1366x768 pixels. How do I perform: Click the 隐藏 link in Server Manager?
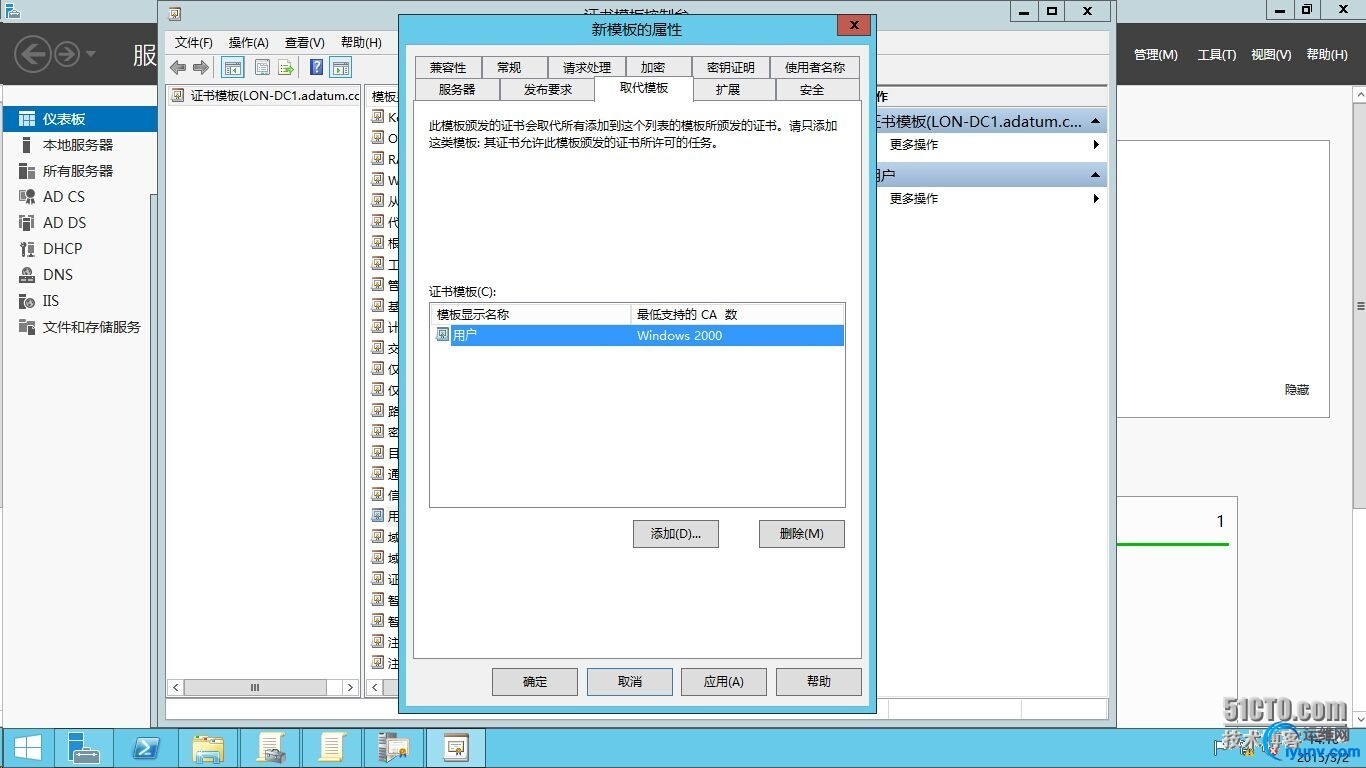1297,390
